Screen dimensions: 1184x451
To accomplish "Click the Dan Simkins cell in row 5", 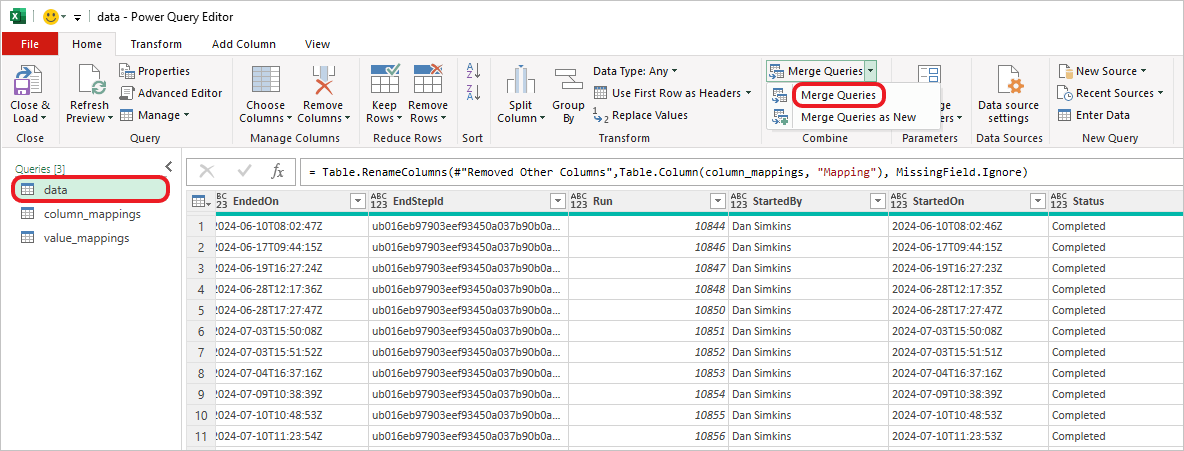I will 808,310.
